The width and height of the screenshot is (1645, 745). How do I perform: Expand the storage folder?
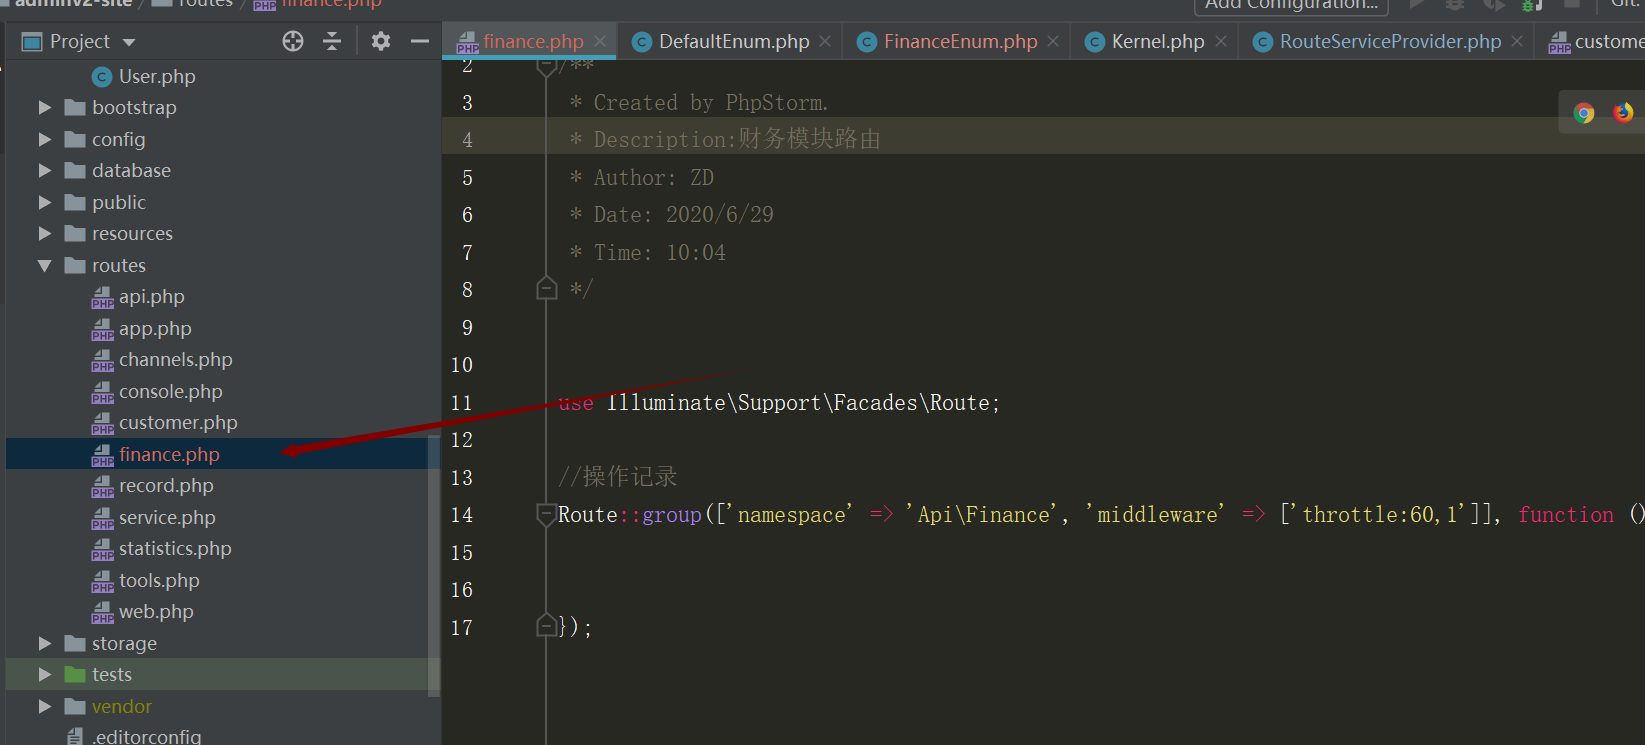(x=45, y=643)
